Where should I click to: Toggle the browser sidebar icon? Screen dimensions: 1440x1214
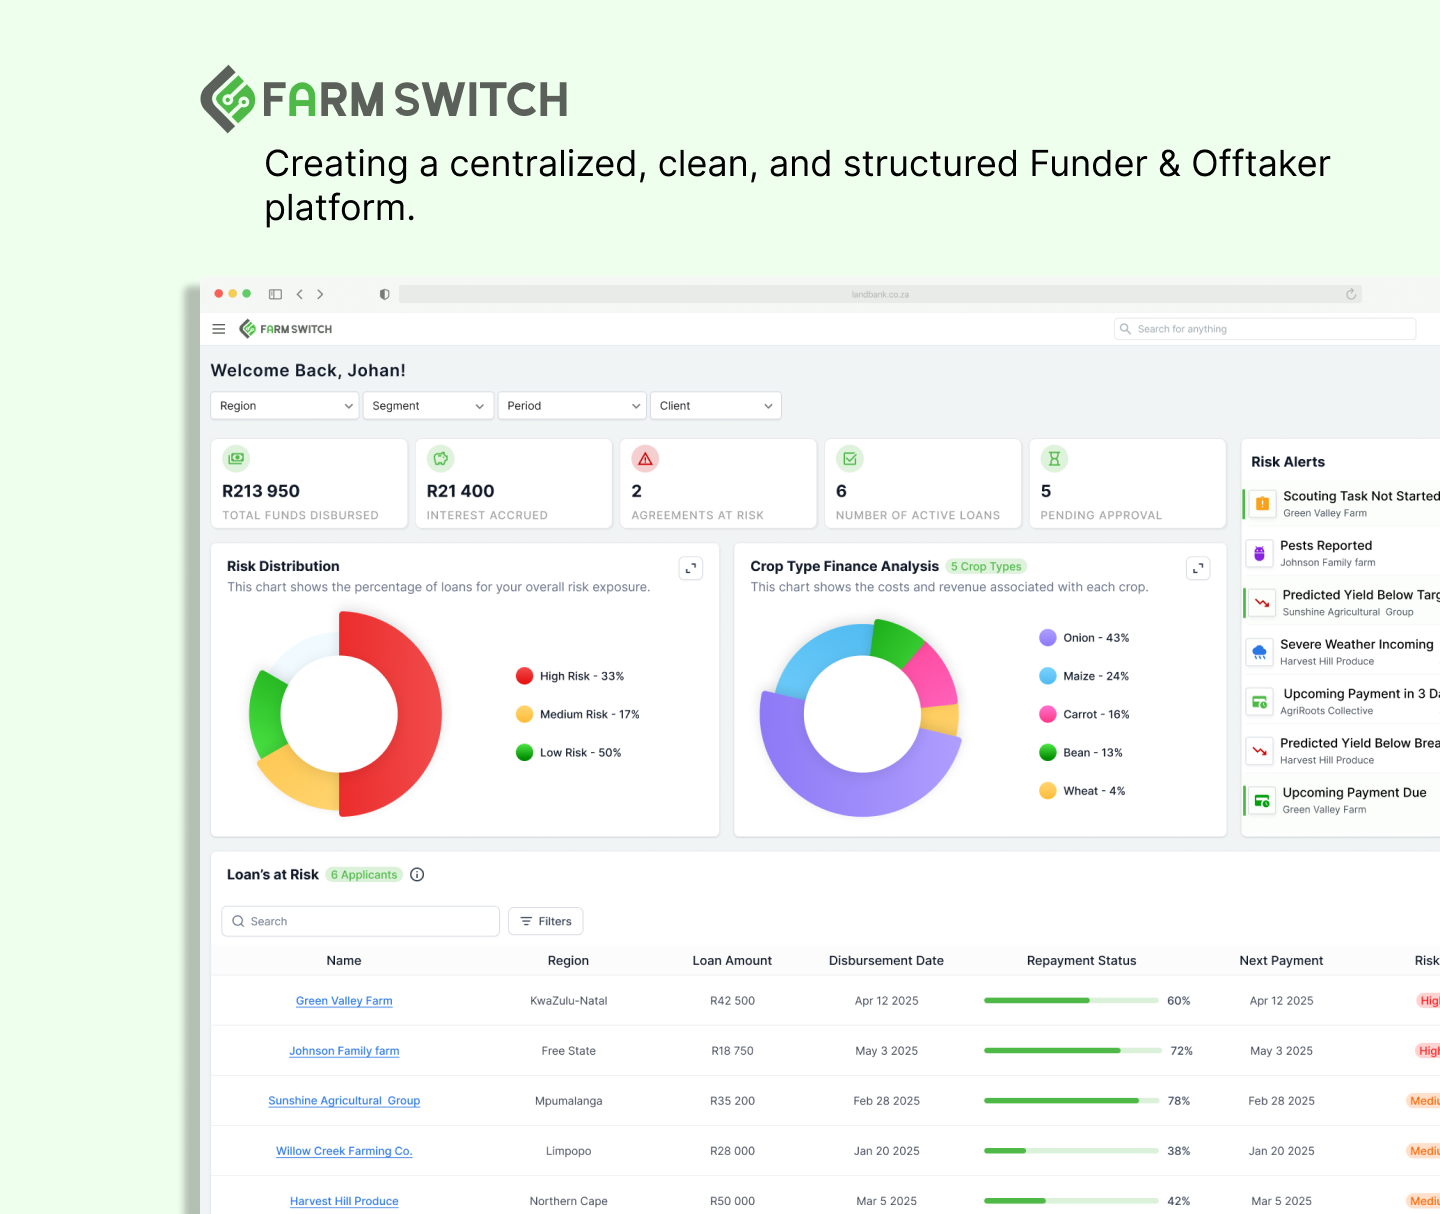(x=275, y=294)
